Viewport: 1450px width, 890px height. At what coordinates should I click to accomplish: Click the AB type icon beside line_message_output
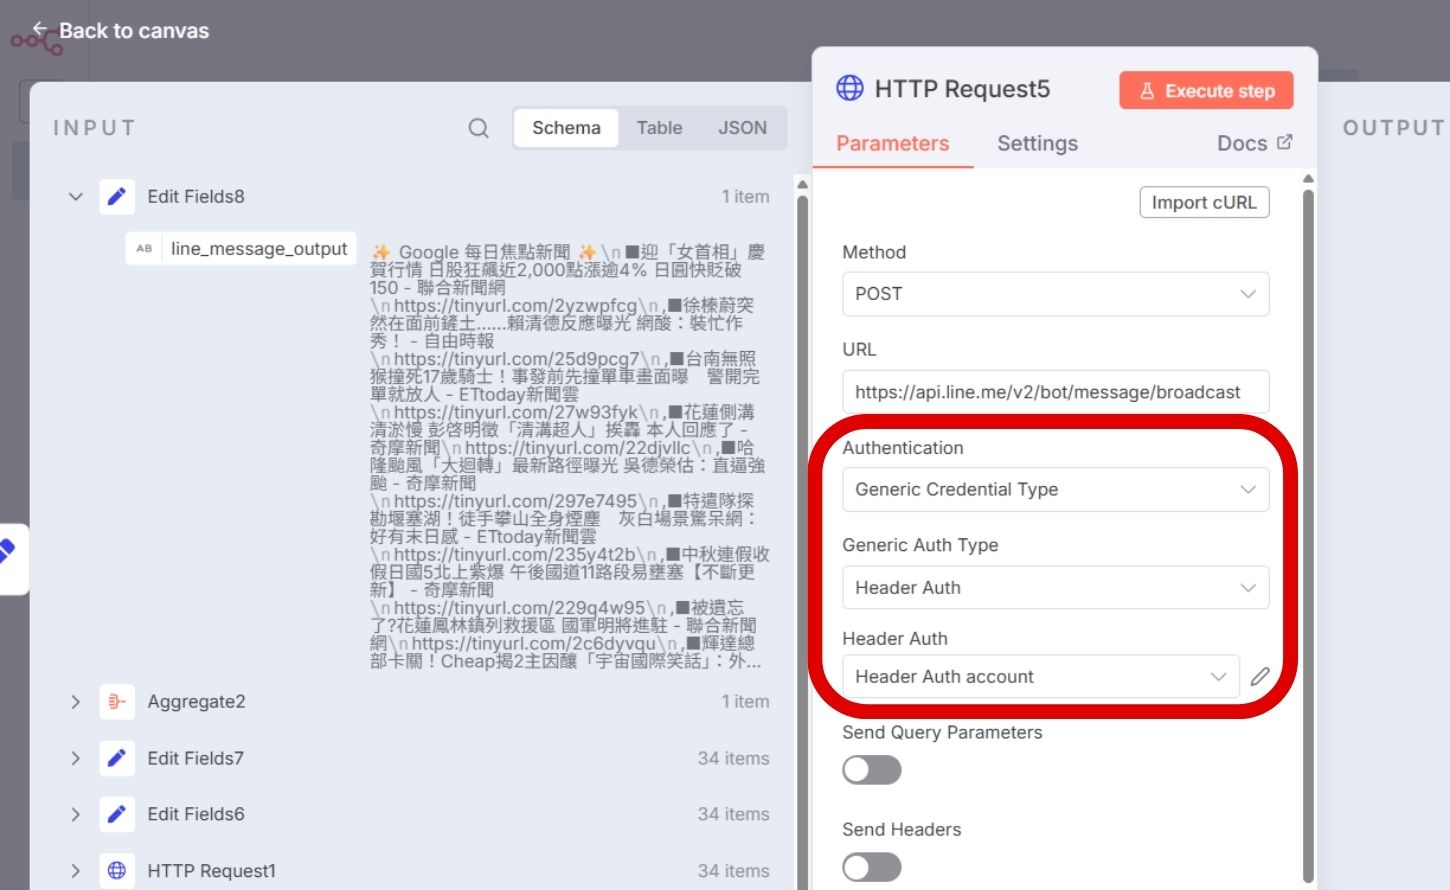click(144, 248)
